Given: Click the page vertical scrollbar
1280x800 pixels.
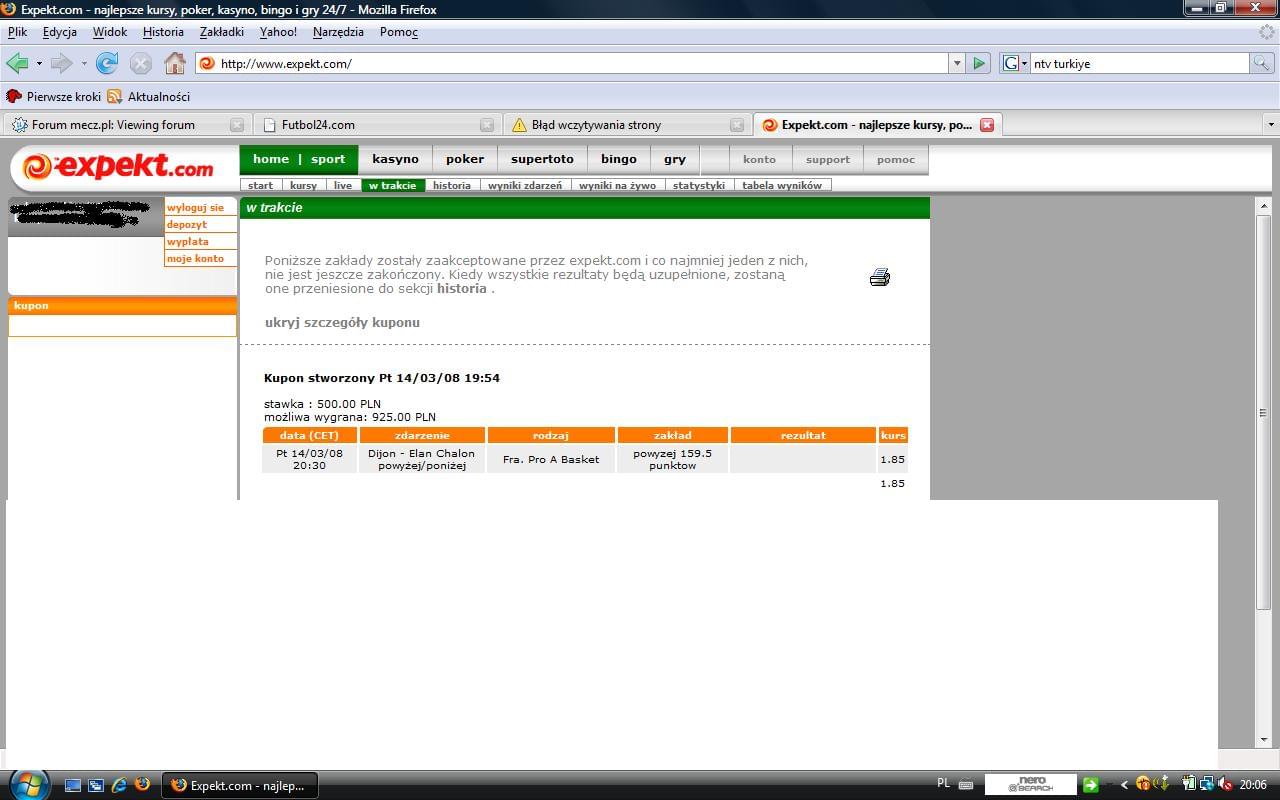Looking at the screenshot, I should tap(1263, 412).
